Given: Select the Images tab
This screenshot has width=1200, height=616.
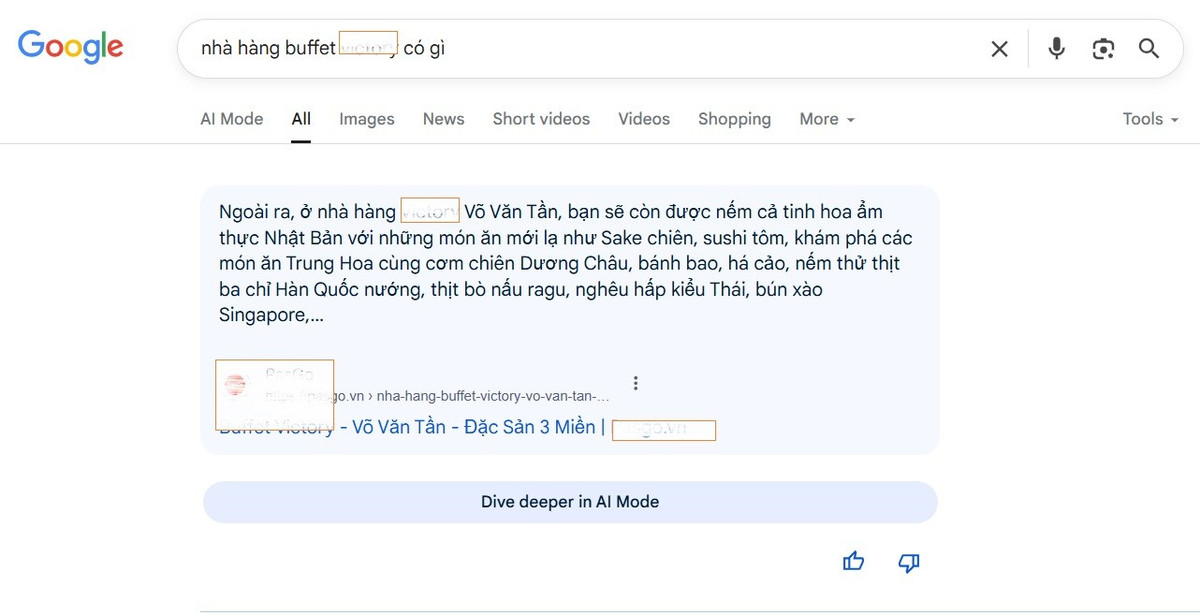Looking at the screenshot, I should (366, 119).
